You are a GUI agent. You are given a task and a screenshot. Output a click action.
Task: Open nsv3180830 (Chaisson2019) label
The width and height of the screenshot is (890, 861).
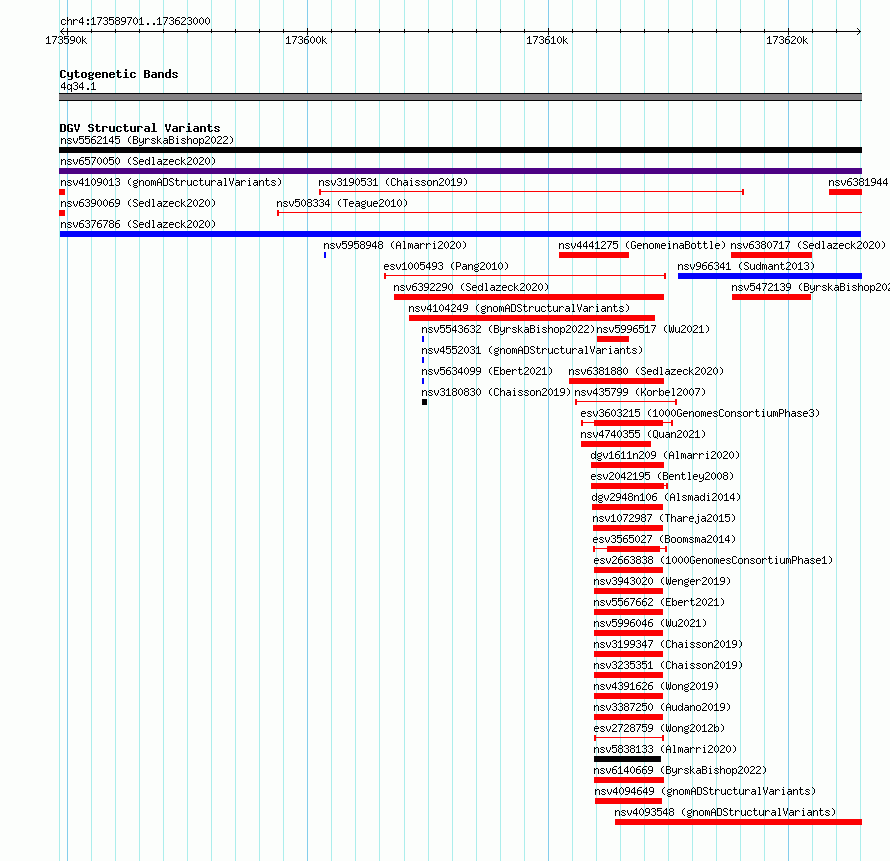496,392
